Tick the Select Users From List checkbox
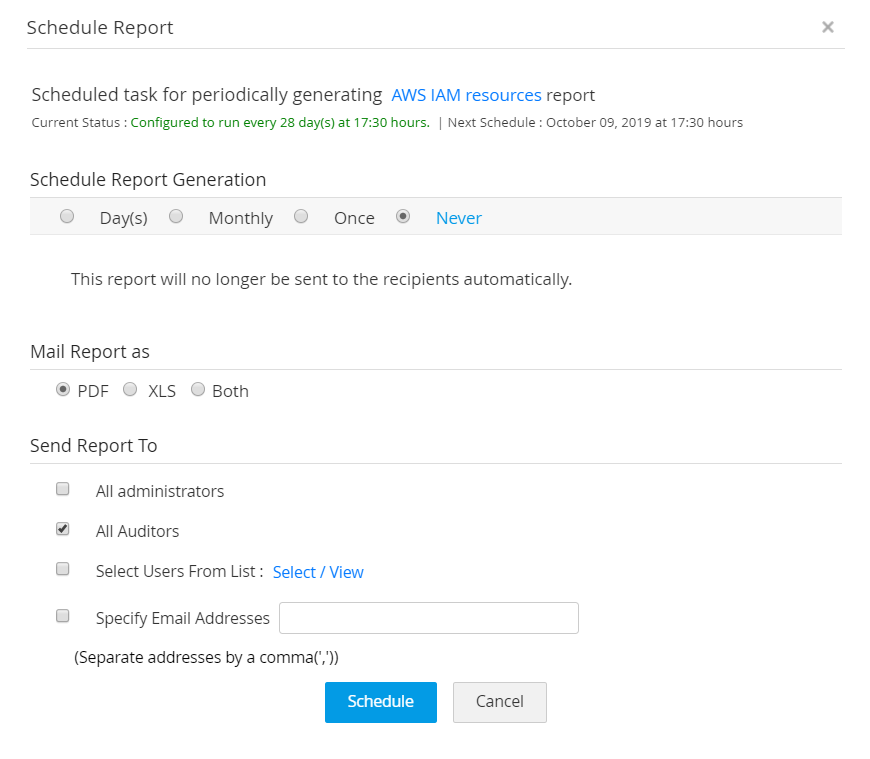 click(x=63, y=569)
